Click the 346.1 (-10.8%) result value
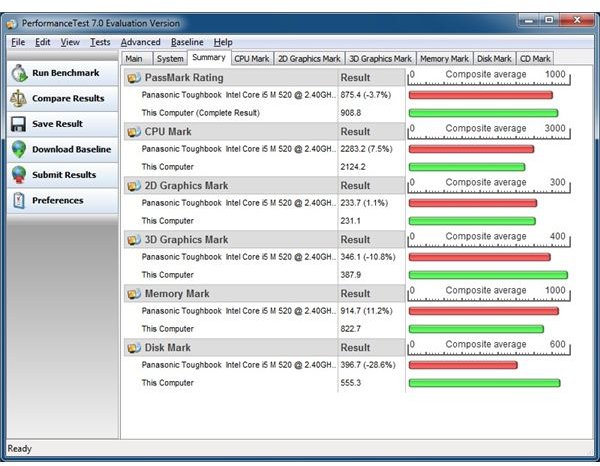600x466 pixels. tap(368, 257)
